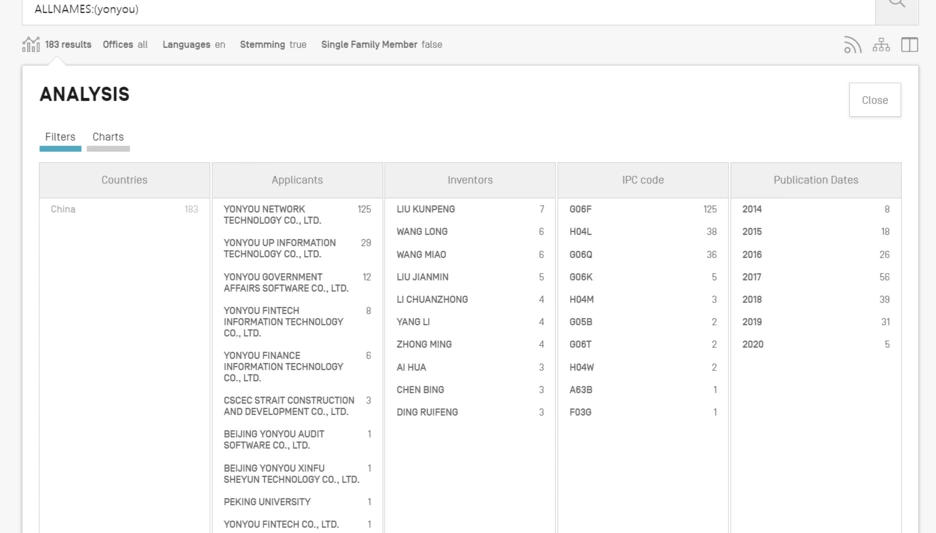Viewport: 936px width, 533px height.
Task: Click Single Family Member false setting
Action: tap(381, 45)
